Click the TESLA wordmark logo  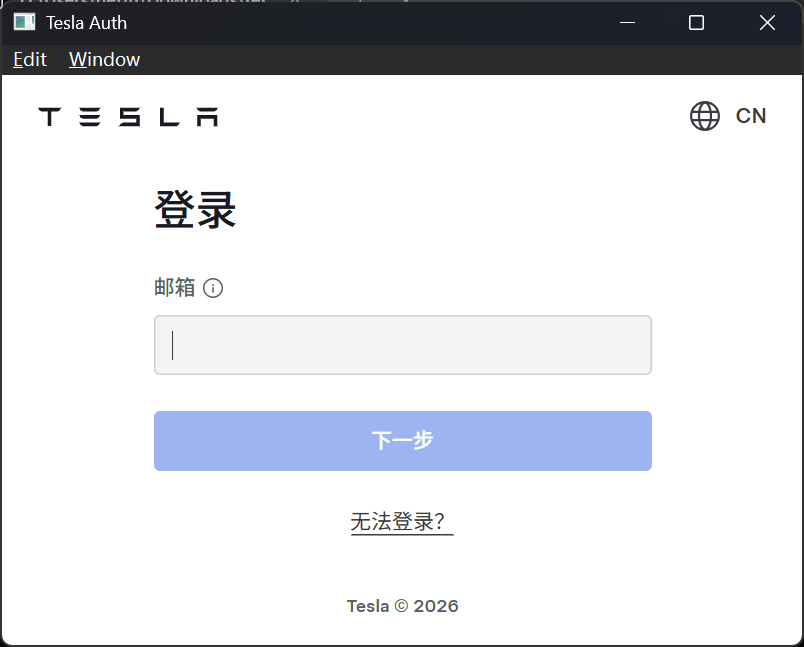(128, 117)
